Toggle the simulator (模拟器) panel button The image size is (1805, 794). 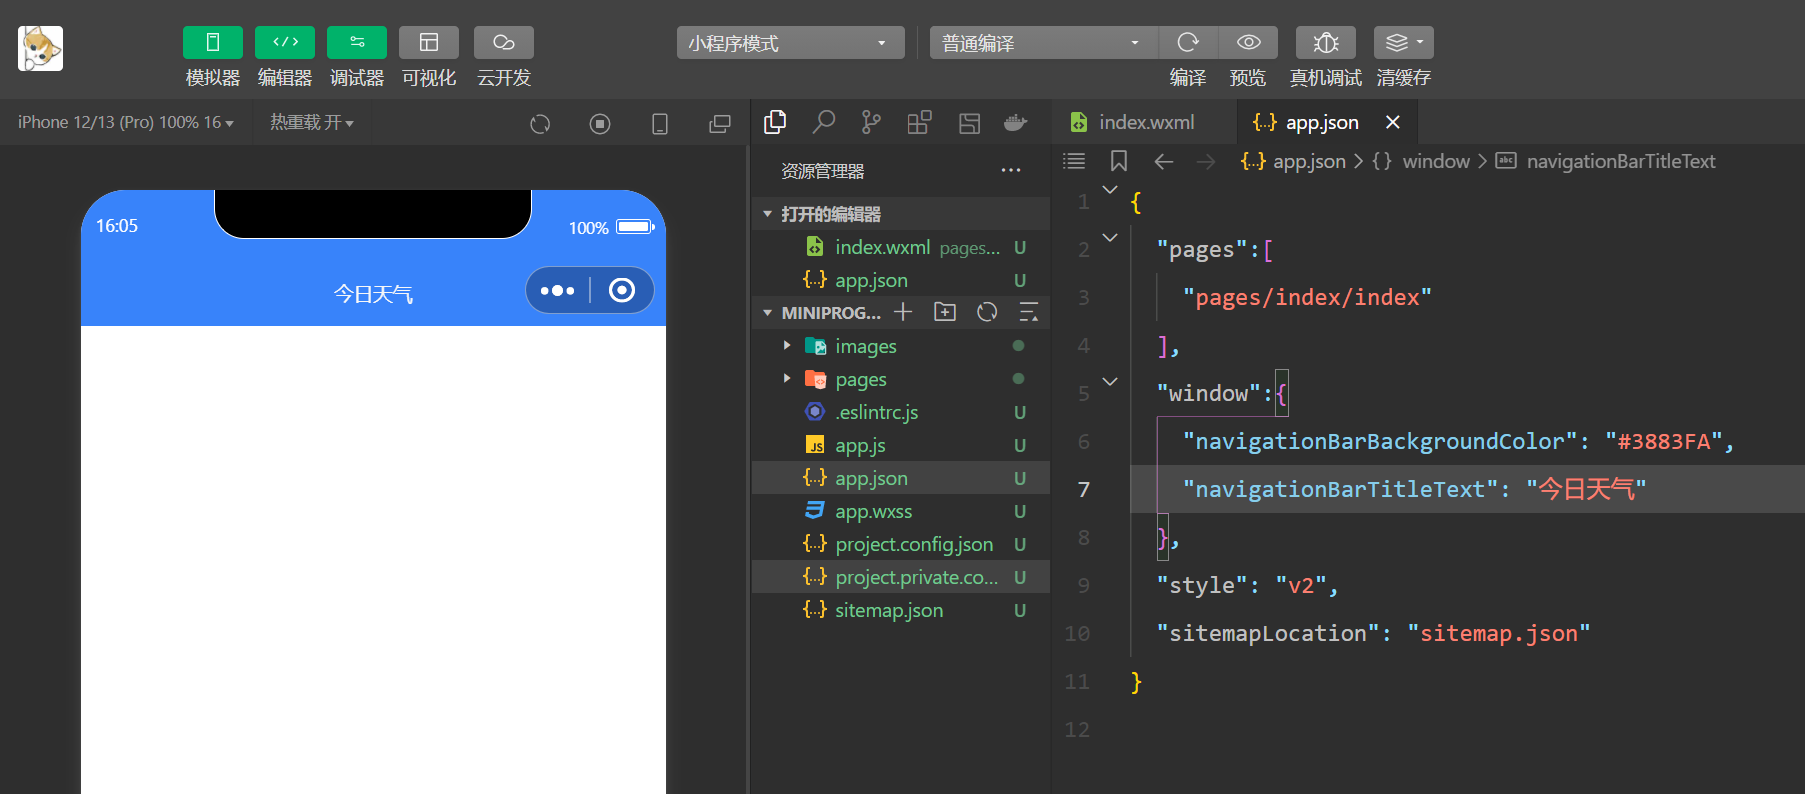(212, 43)
